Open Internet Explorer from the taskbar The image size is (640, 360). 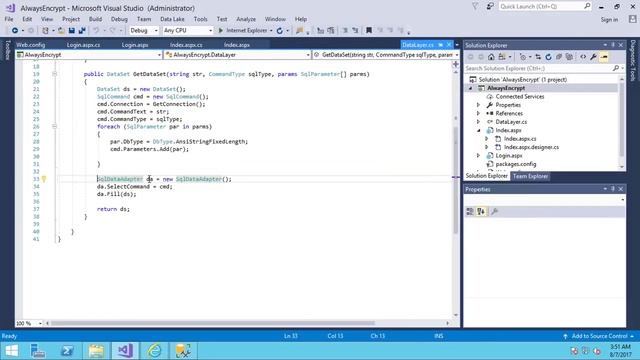[154, 351]
